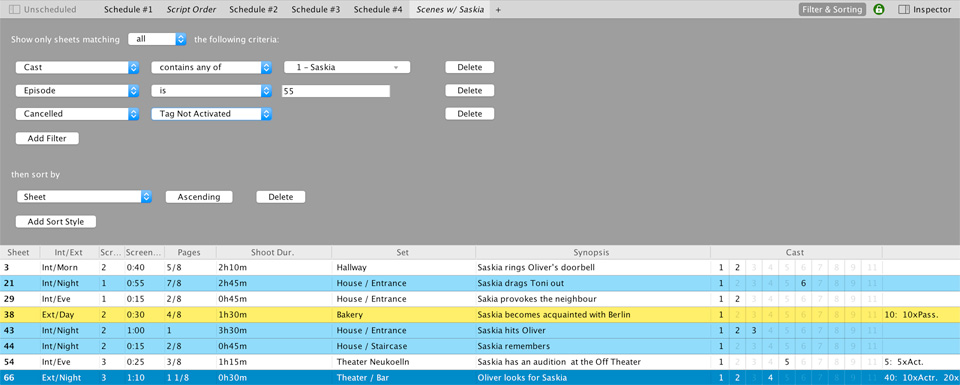Delete the Episode filter row
The width and height of the screenshot is (960, 385).
470,91
